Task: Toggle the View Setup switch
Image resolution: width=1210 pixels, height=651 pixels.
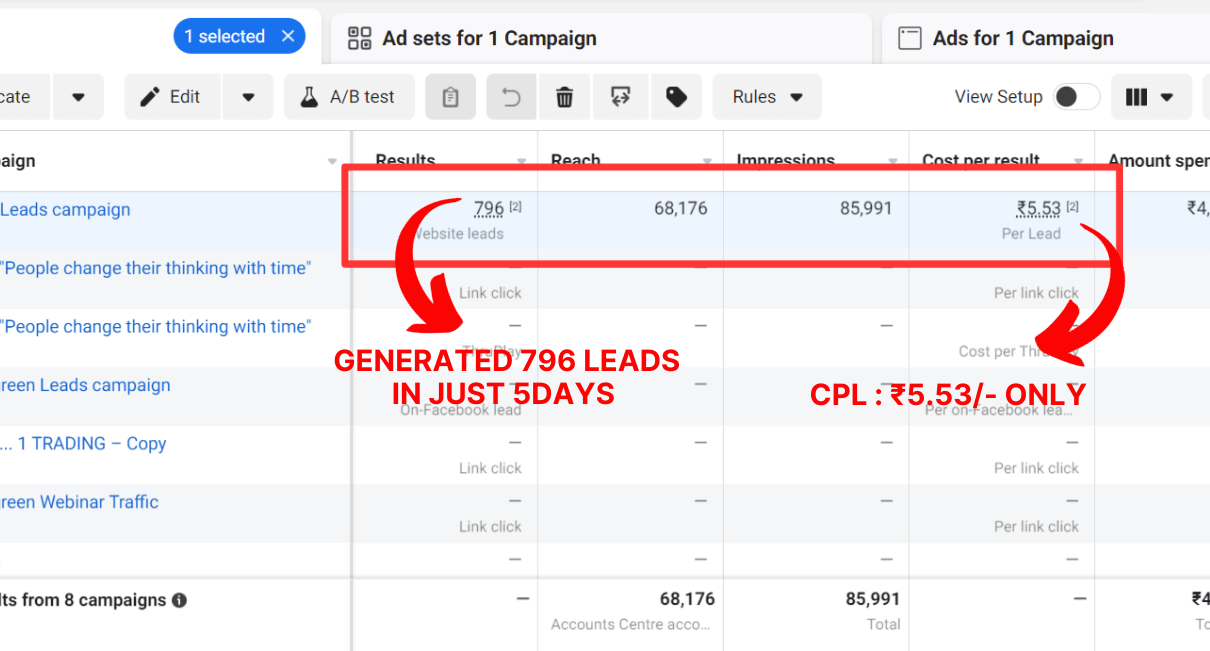Action: click(x=1076, y=97)
